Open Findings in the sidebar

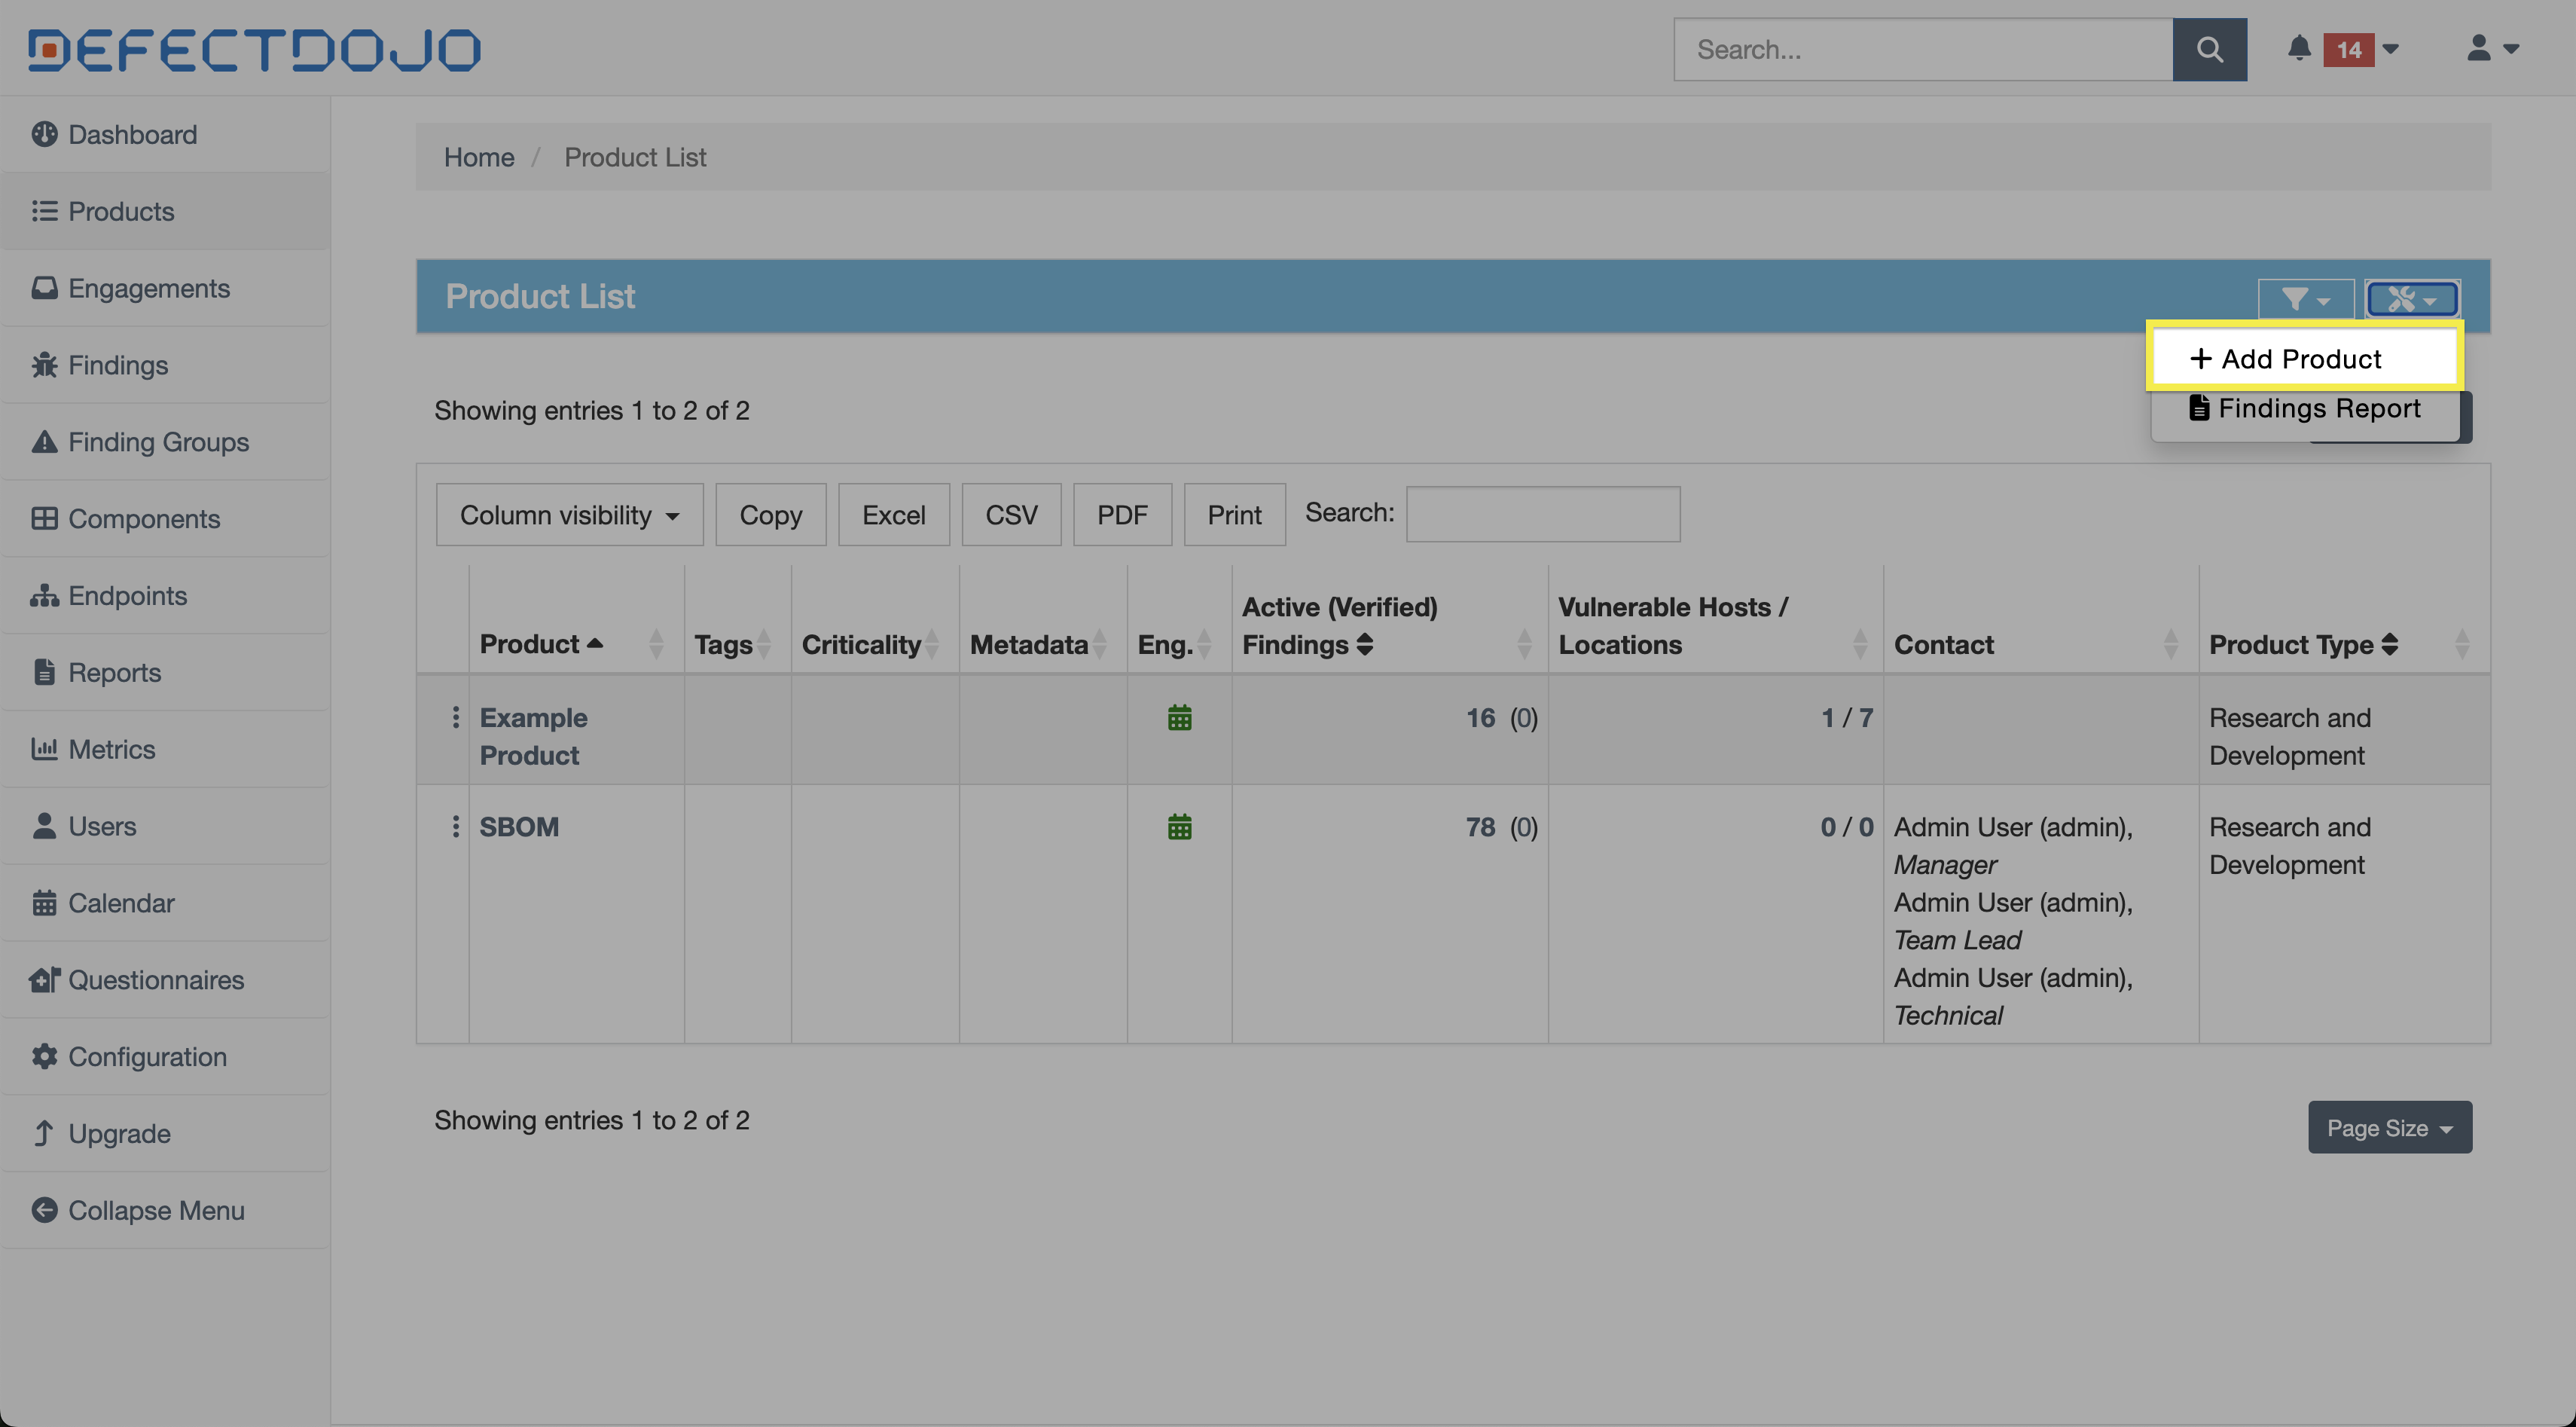[165, 365]
